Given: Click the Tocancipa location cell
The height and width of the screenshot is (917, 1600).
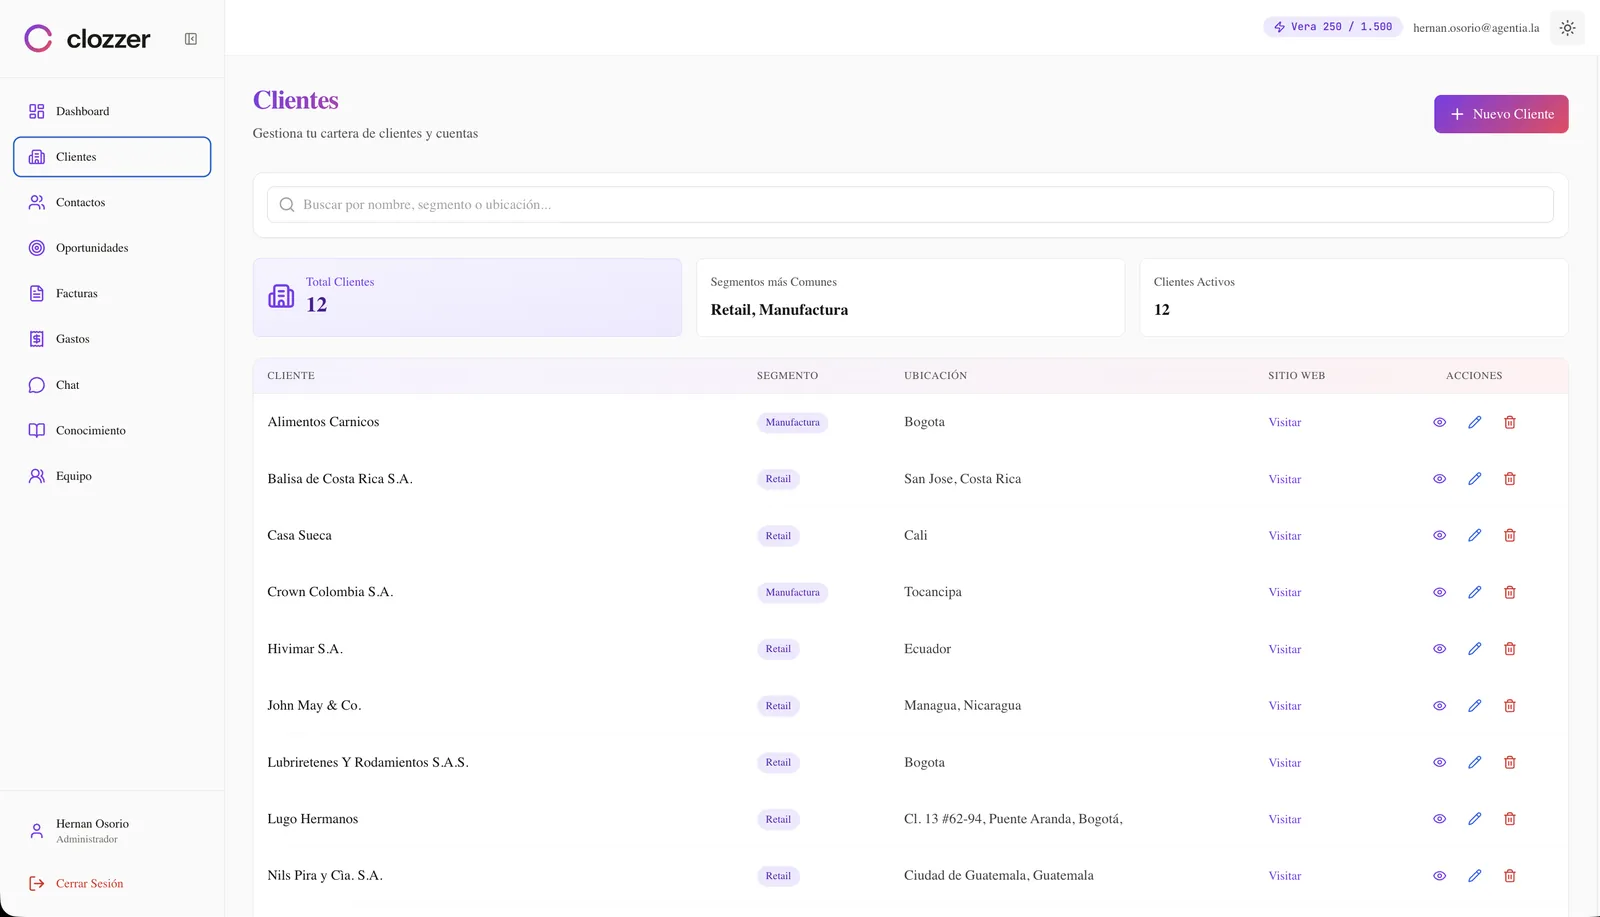Looking at the screenshot, I should (x=933, y=592).
